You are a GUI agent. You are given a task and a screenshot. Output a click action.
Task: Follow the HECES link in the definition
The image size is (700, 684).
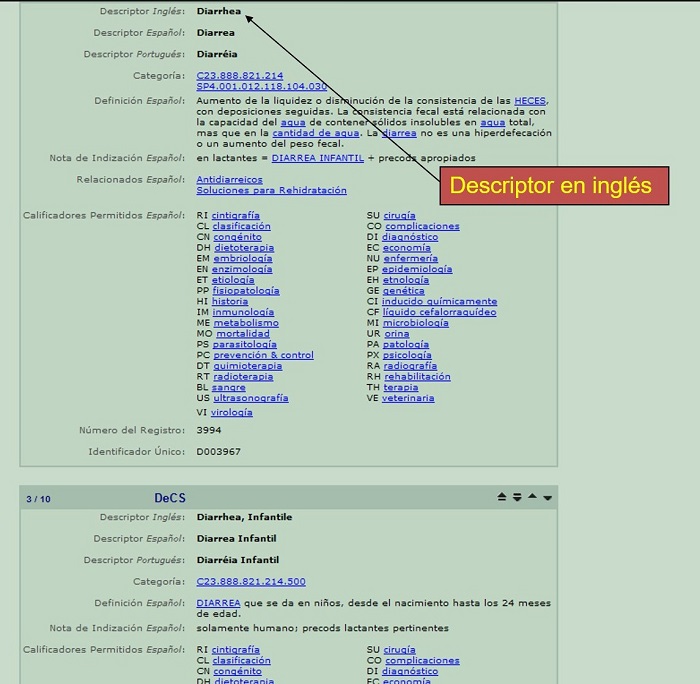click(530, 101)
